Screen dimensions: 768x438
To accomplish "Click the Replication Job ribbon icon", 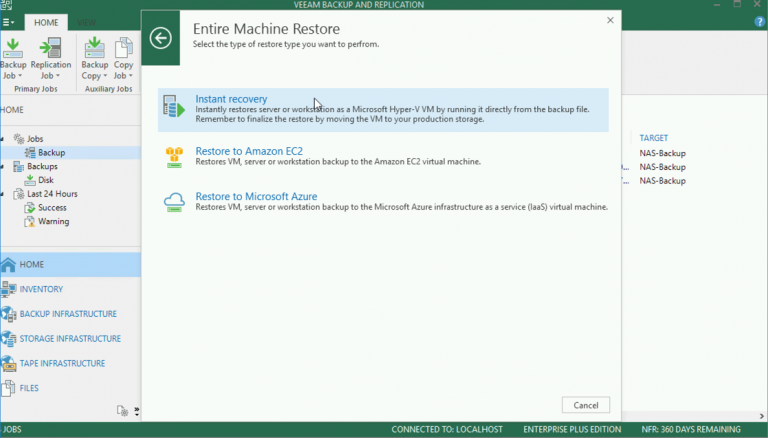I will (x=50, y=49).
